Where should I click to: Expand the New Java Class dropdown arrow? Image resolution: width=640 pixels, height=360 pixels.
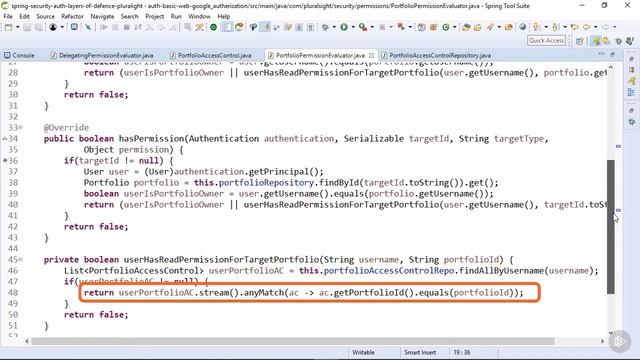pyautogui.click(x=454, y=27)
